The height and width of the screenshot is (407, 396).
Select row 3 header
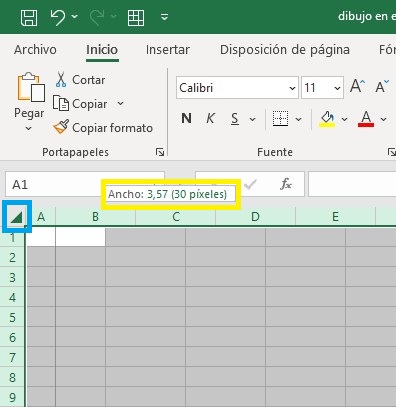click(x=12, y=277)
